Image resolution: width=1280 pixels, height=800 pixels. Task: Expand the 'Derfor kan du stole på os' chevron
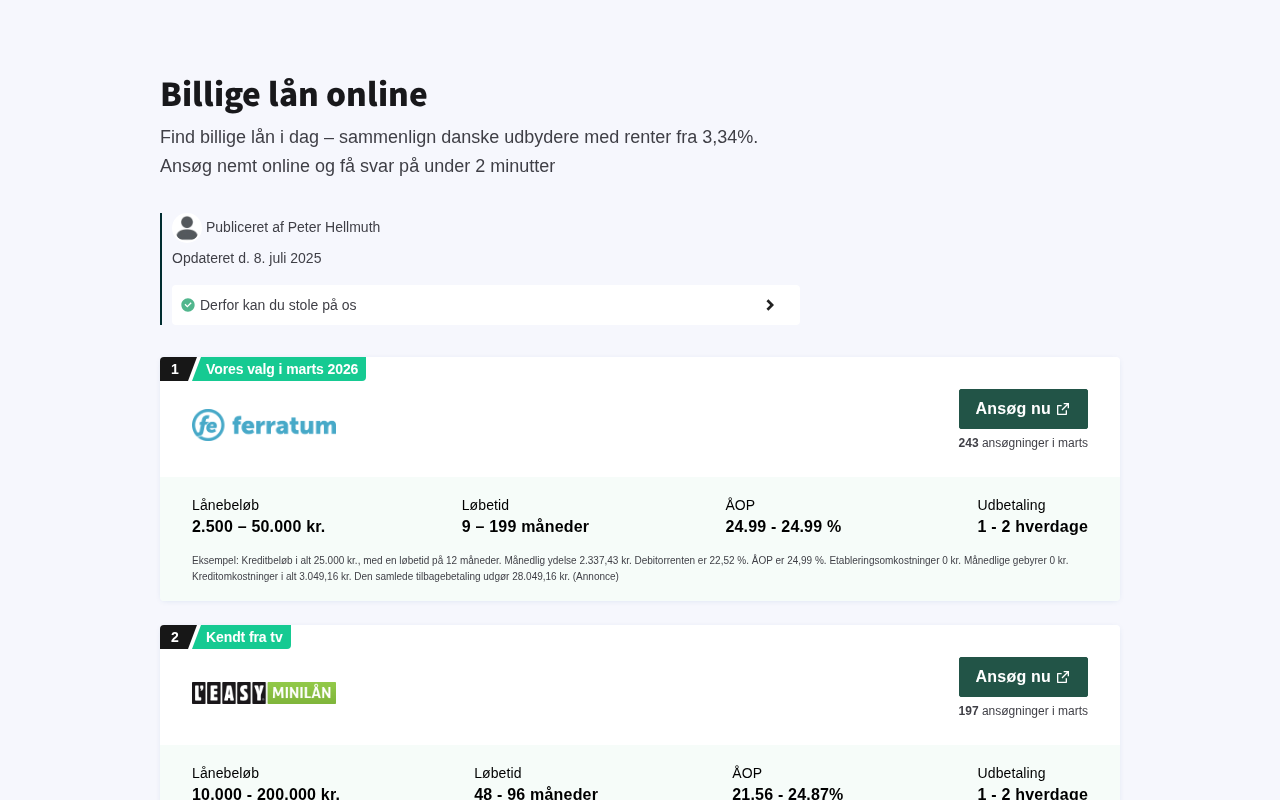[x=769, y=305]
